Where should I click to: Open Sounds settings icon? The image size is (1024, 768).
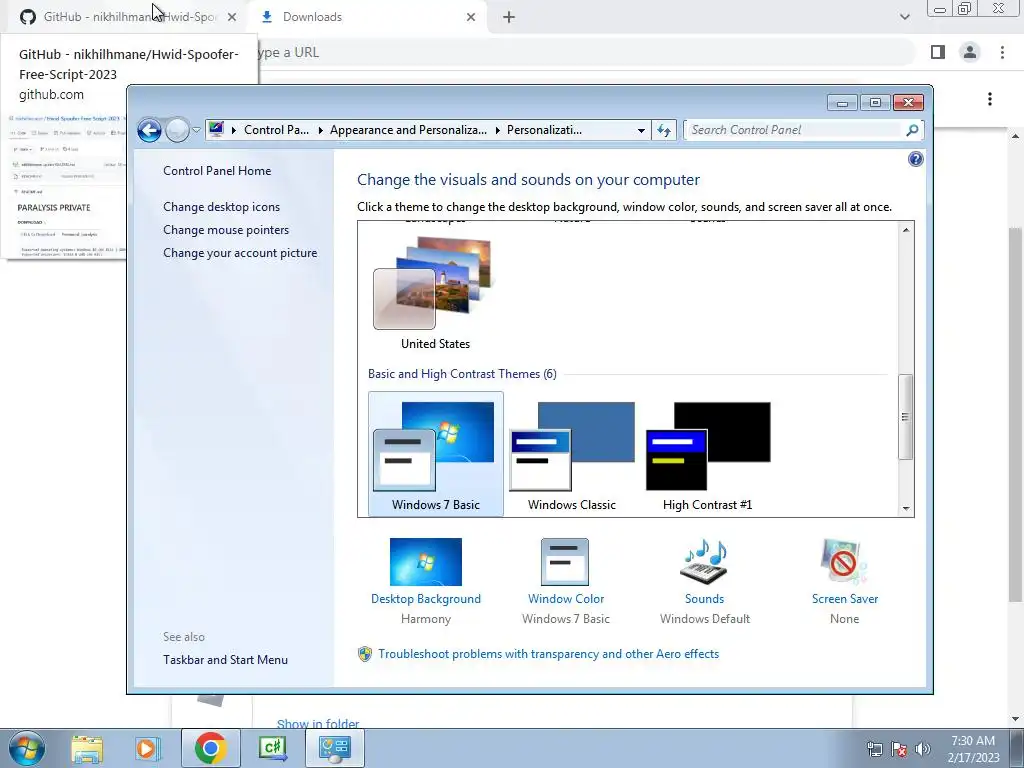pos(704,562)
